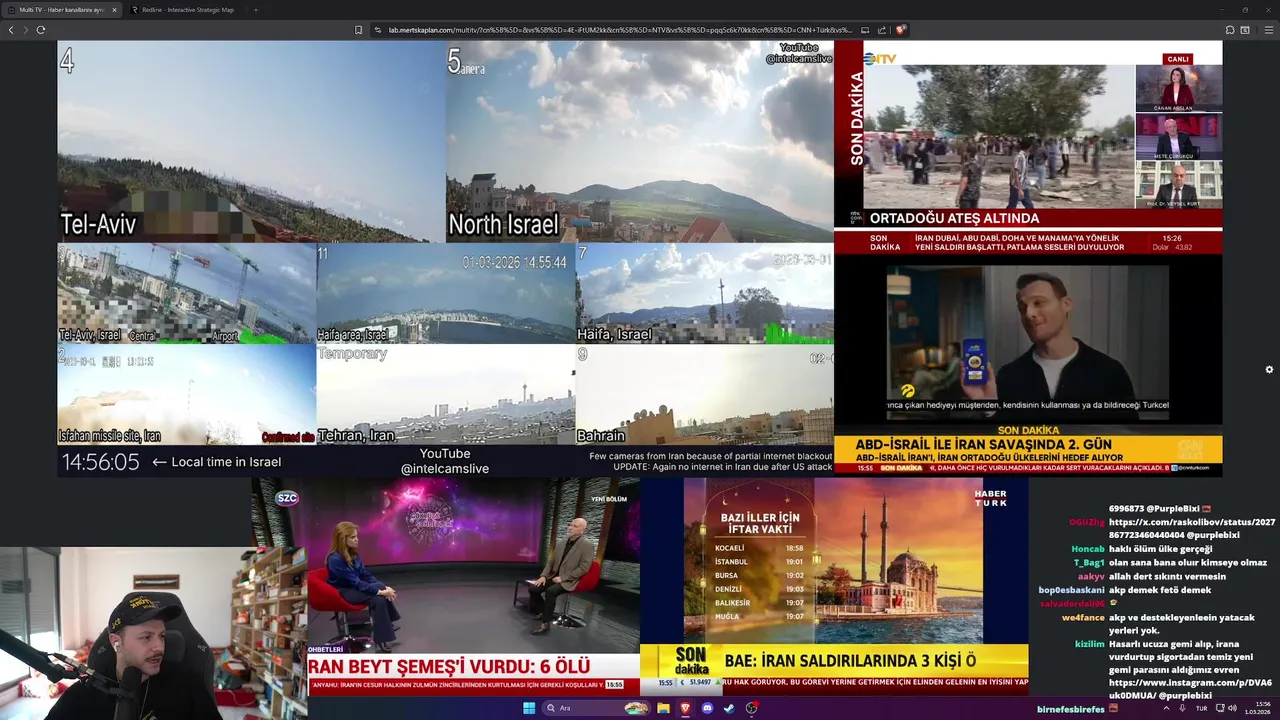The width and height of the screenshot is (1280, 720).
Task: Click the speaker volume tray icon
Action: coord(1231,708)
